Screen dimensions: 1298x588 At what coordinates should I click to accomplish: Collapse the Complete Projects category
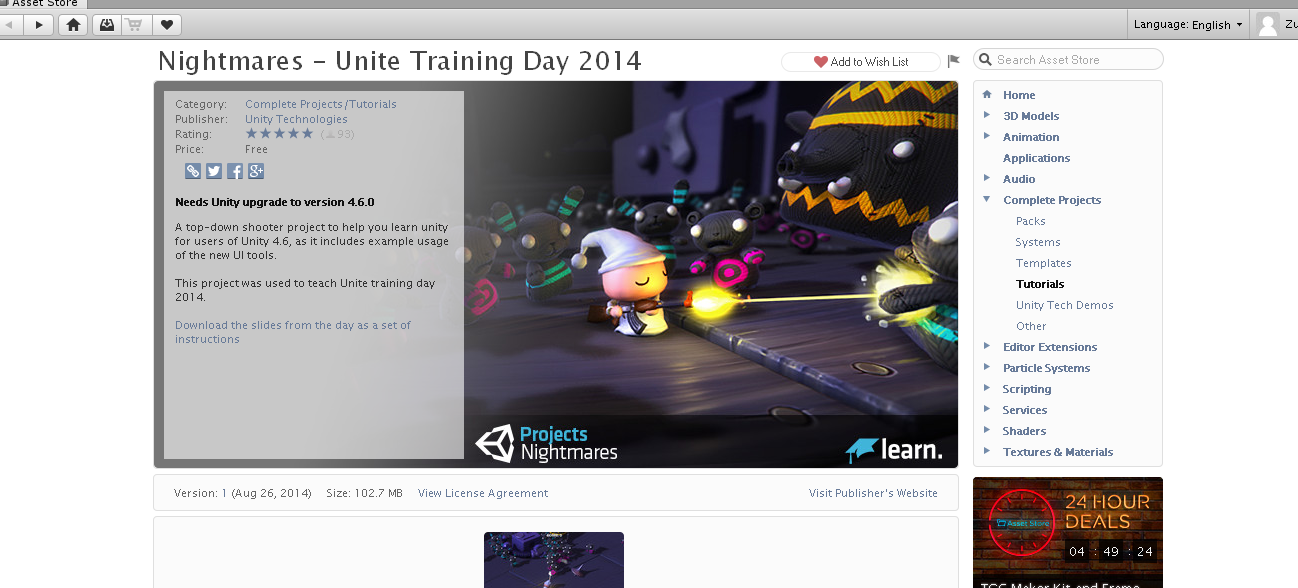(x=987, y=199)
